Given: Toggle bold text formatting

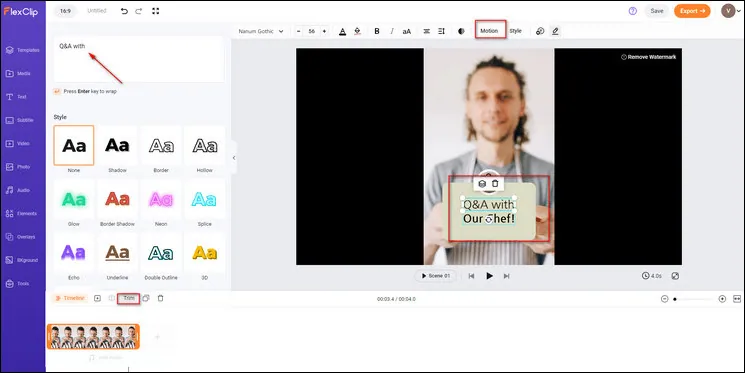Looking at the screenshot, I should click(377, 31).
